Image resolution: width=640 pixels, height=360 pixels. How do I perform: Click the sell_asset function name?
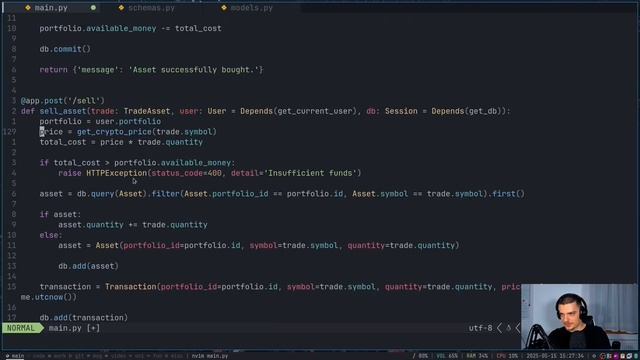tap(62, 111)
